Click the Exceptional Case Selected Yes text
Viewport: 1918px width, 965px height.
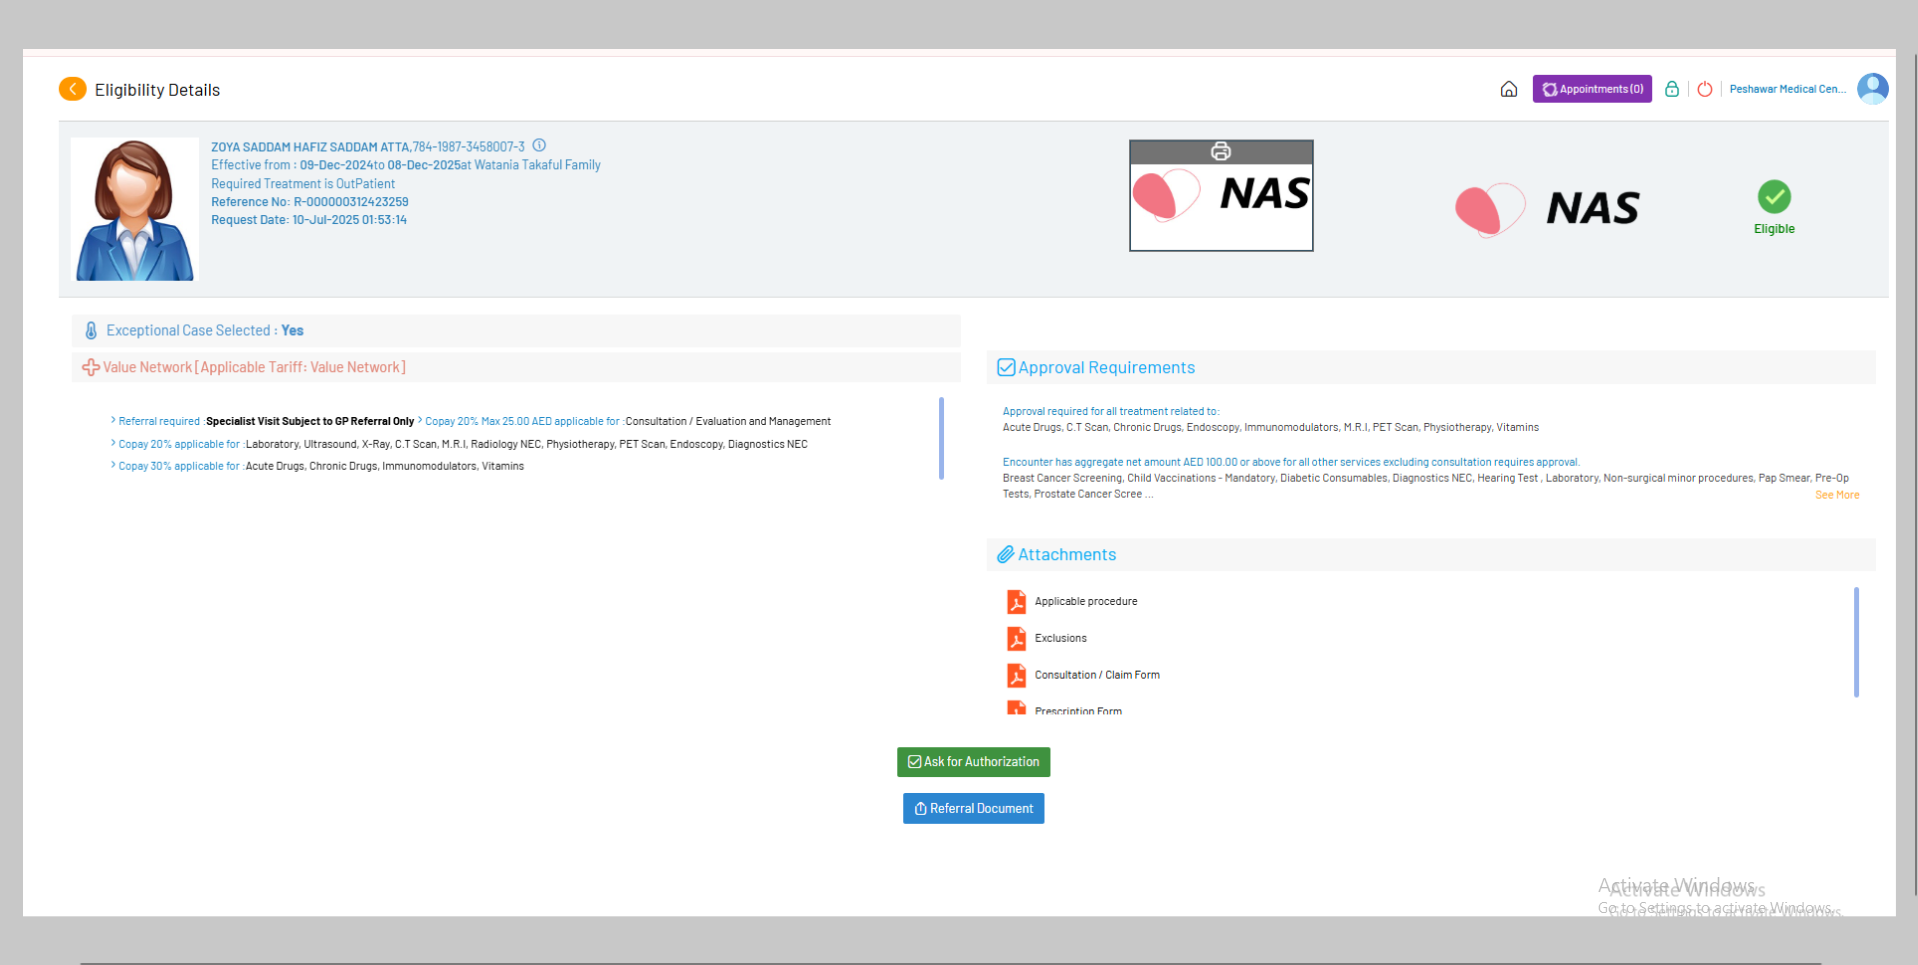tap(205, 331)
